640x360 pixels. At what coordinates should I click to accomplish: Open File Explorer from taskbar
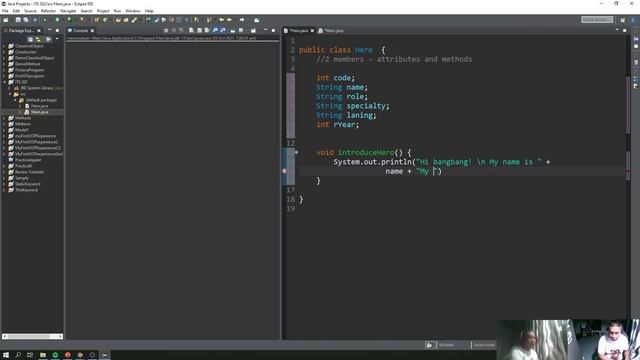tap(42, 355)
